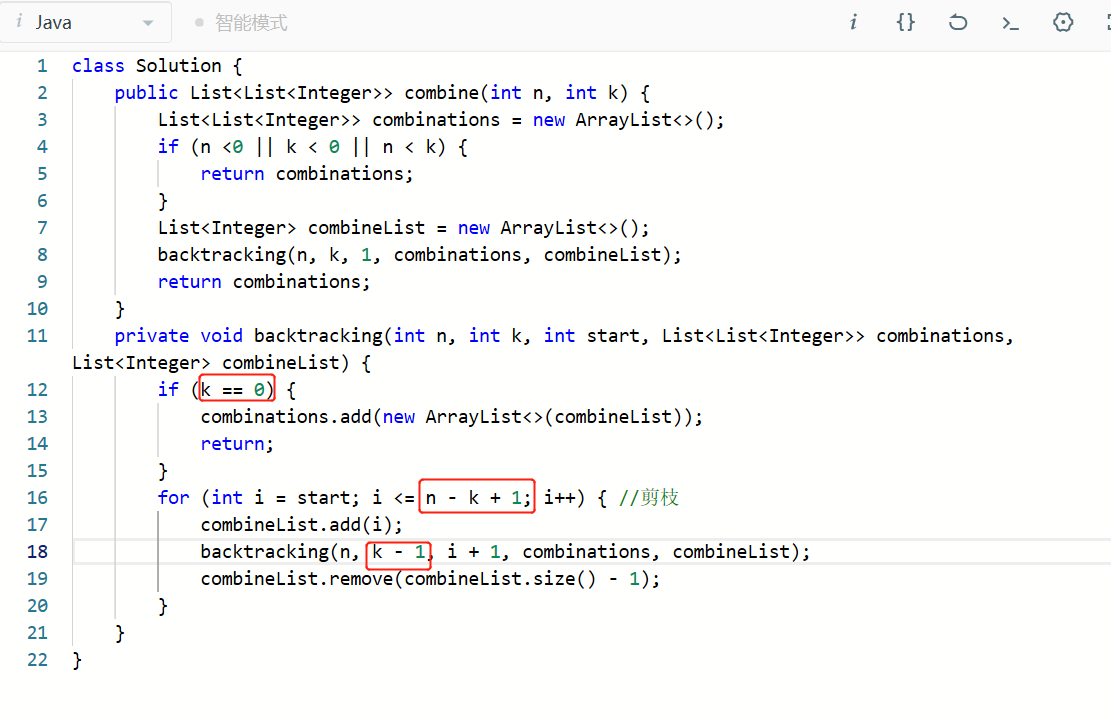Click the italic i info icon in toolbar

[853, 23]
